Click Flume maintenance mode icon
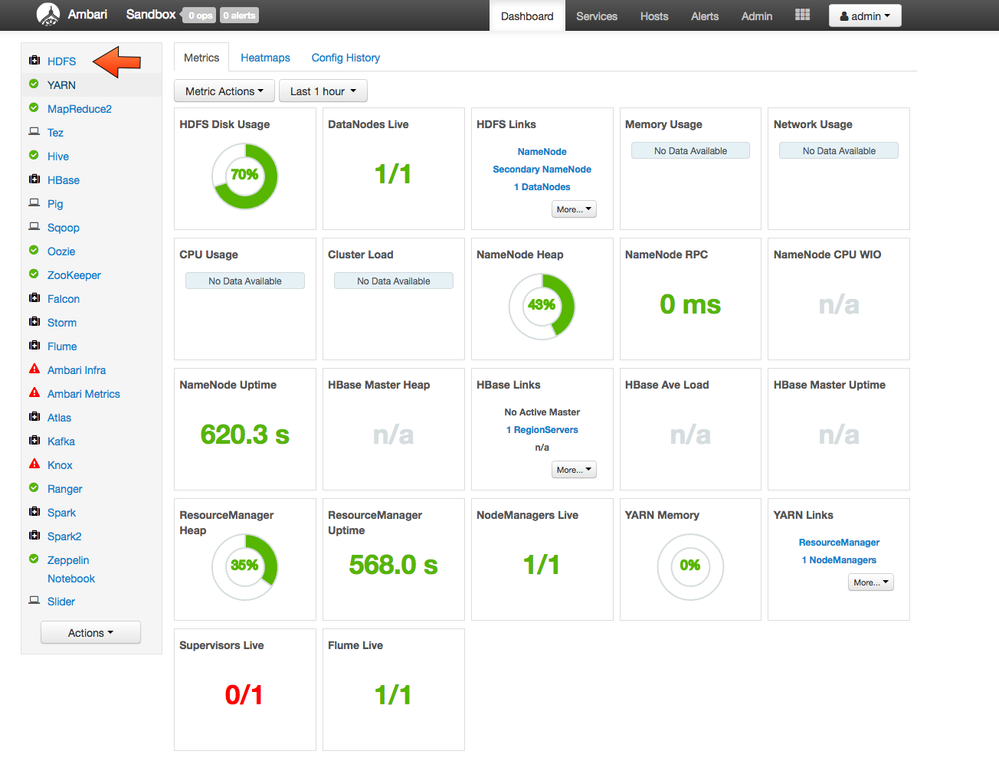The width and height of the screenshot is (999, 778). pyautogui.click(x=34, y=345)
